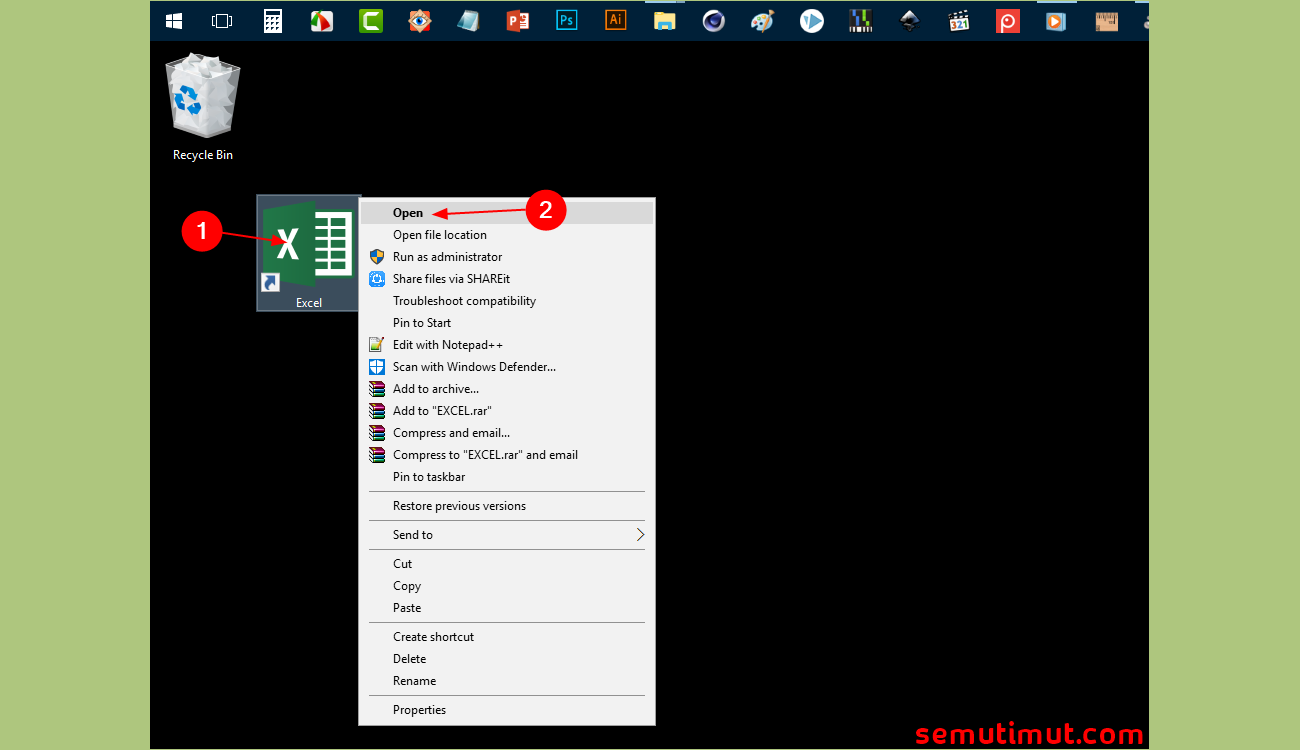The width and height of the screenshot is (1300, 750).
Task: Select Rename from the context menu
Action: 507,681
